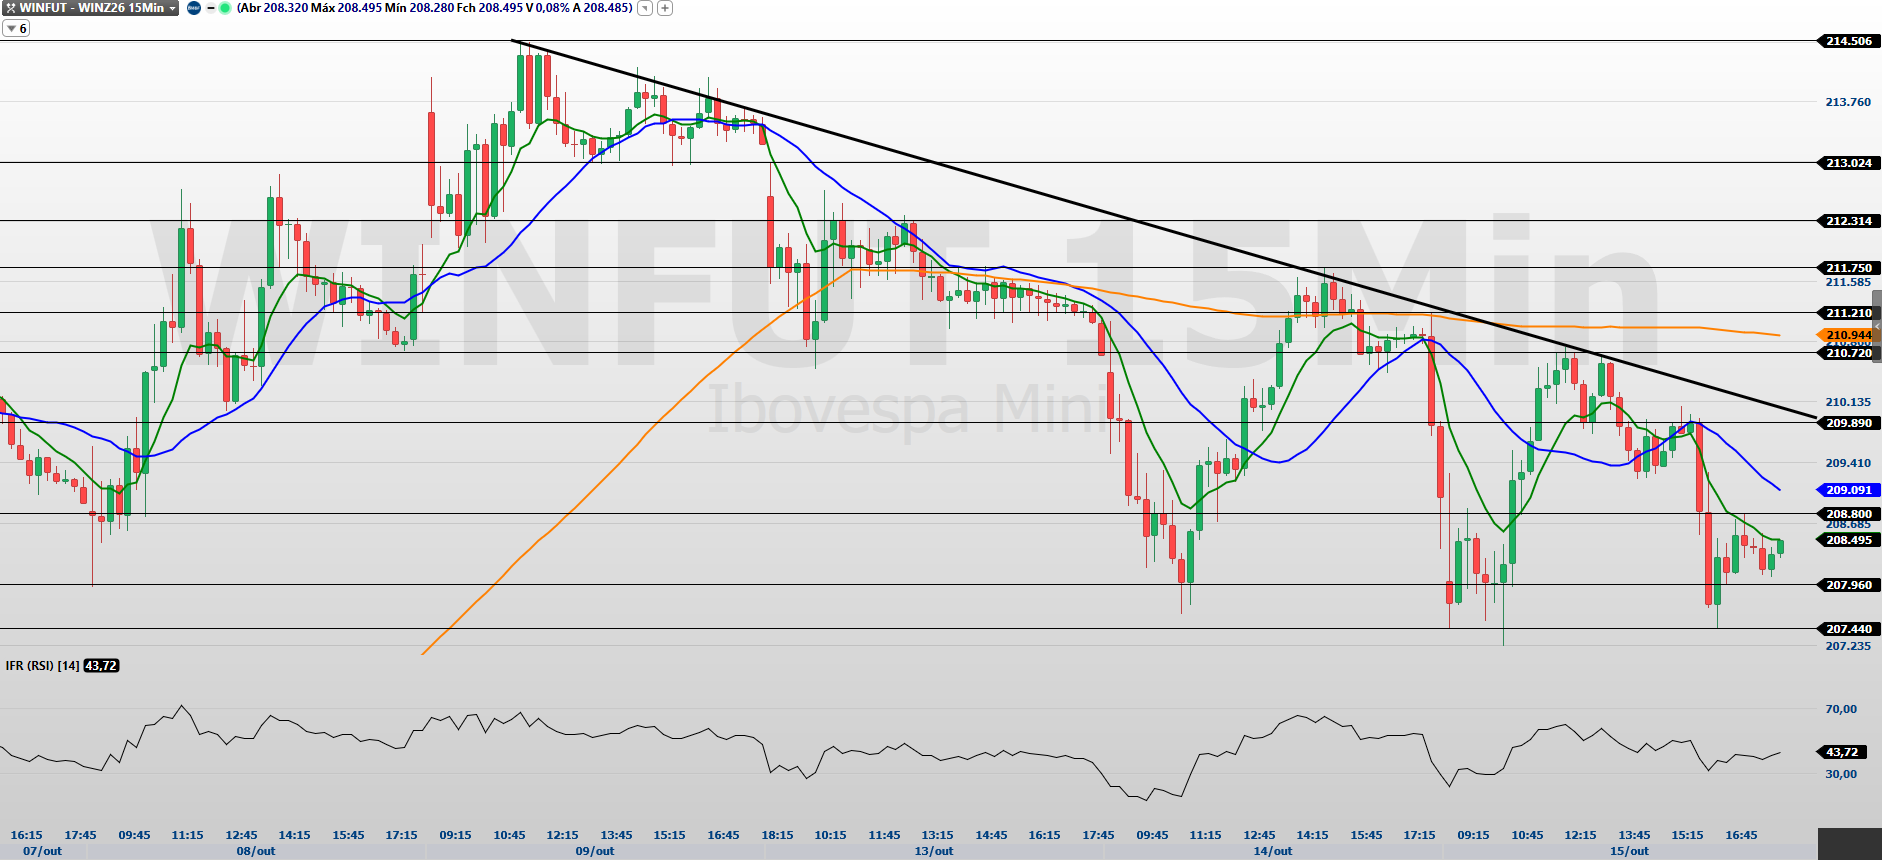Click the 09/out date segment on time axis
The height and width of the screenshot is (860, 1882).
pyautogui.click(x=595, y=851)
